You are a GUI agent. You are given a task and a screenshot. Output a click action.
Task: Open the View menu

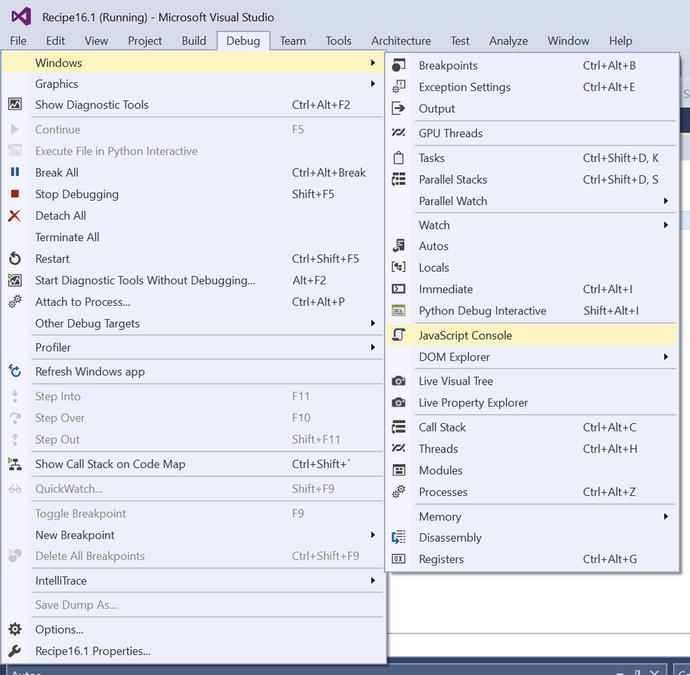tap(96, 41)
